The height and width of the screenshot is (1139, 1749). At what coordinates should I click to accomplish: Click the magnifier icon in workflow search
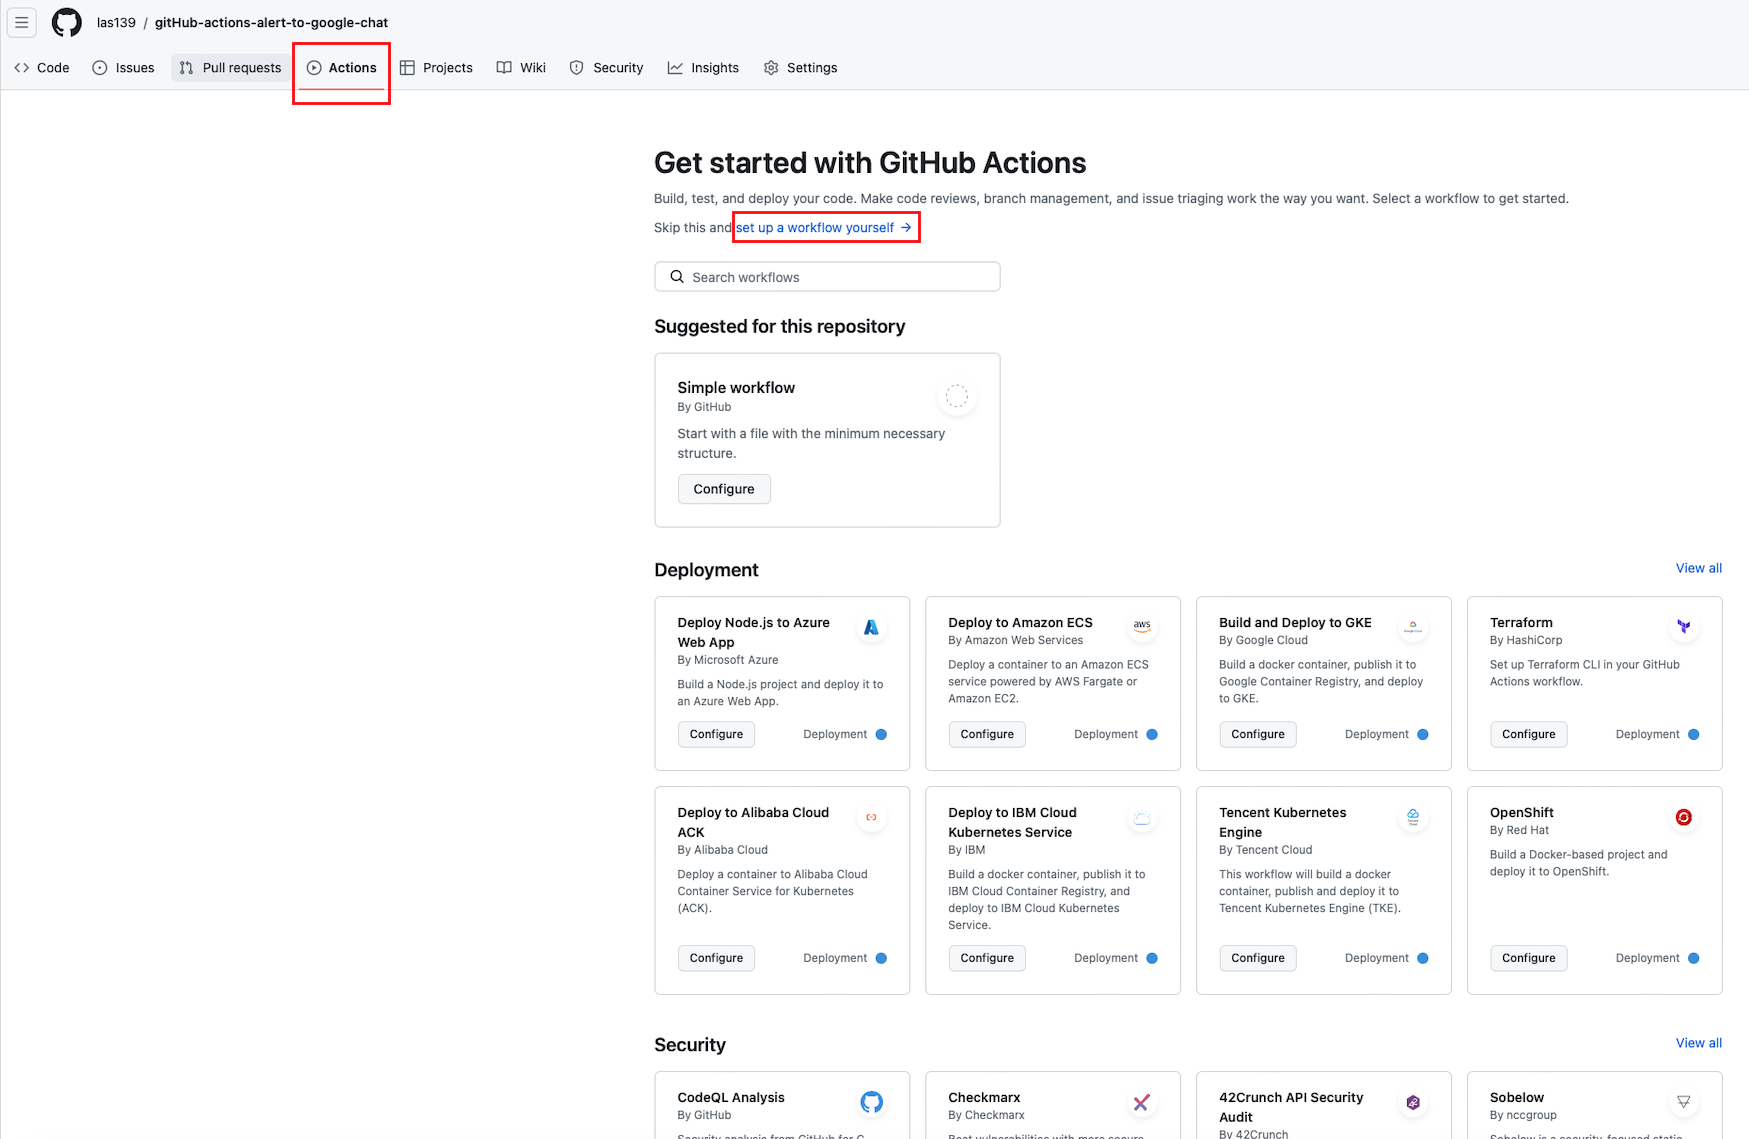pos(677,277)
